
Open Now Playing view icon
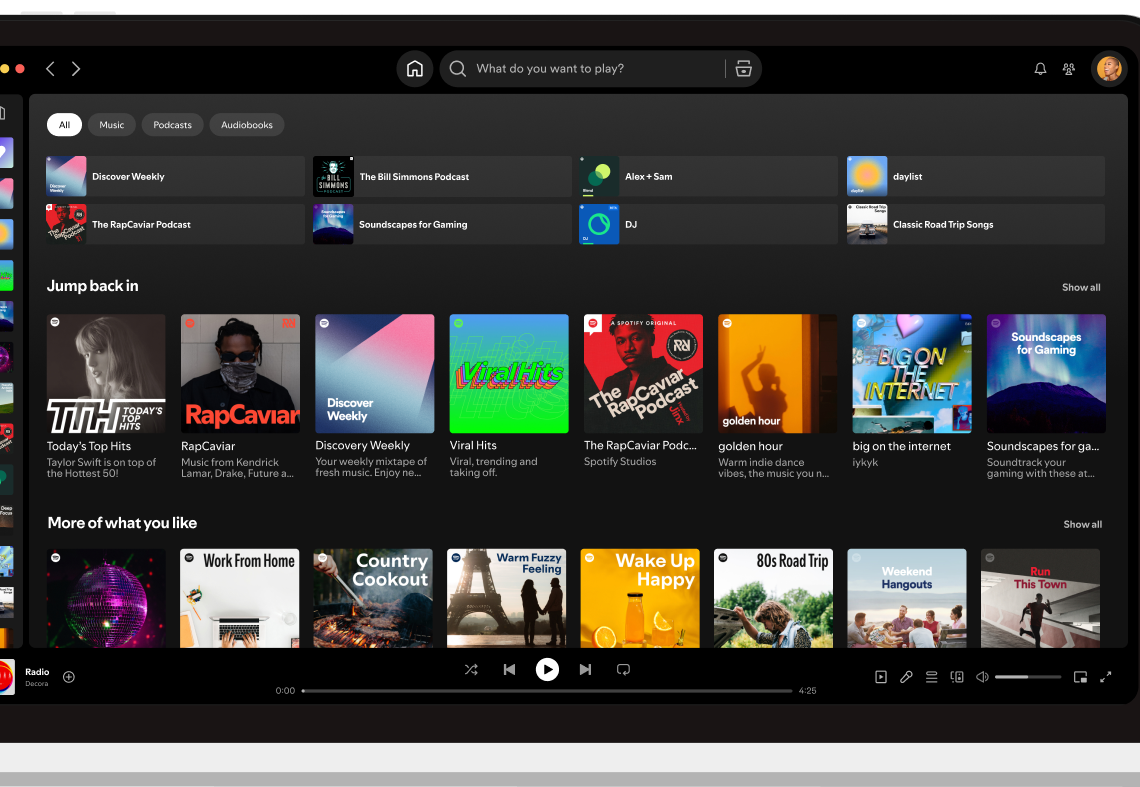[880, 676]
